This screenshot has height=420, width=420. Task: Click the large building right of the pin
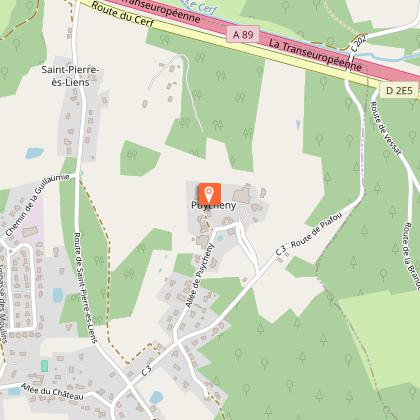pos(242,194)
